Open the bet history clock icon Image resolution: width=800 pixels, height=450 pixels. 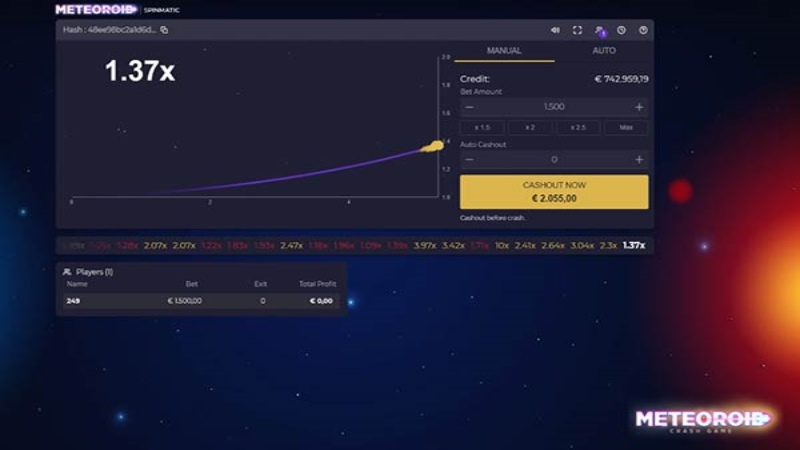click(x=621, y=30)
